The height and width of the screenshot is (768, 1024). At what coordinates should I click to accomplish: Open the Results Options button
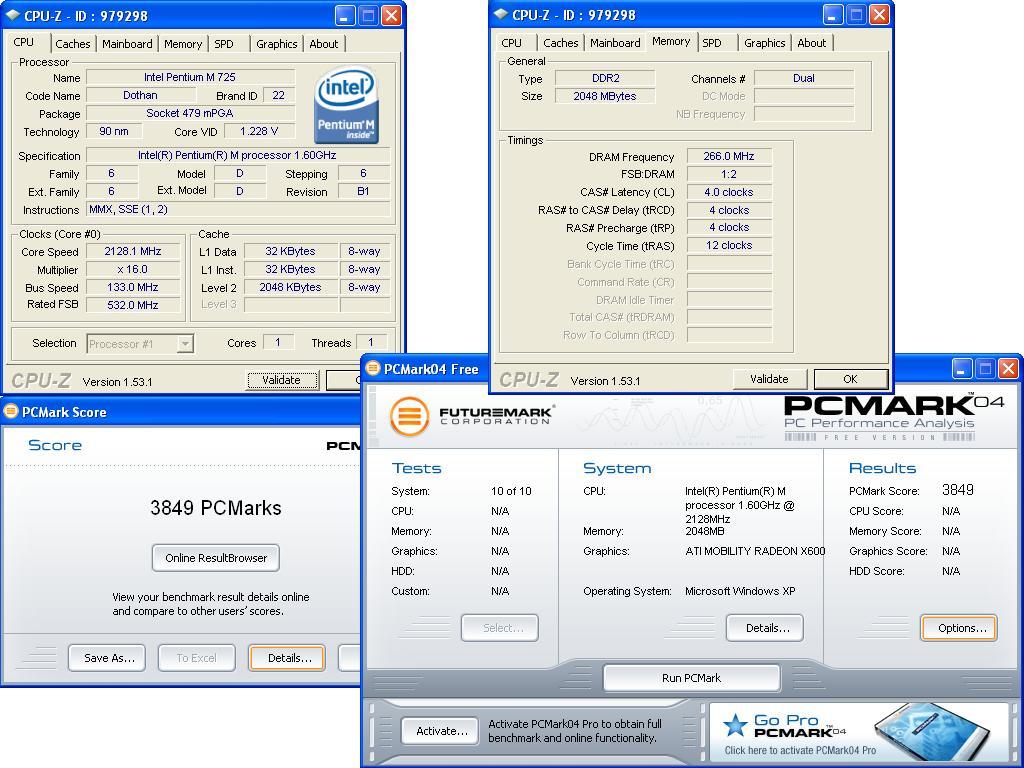[x=959, y=628]
